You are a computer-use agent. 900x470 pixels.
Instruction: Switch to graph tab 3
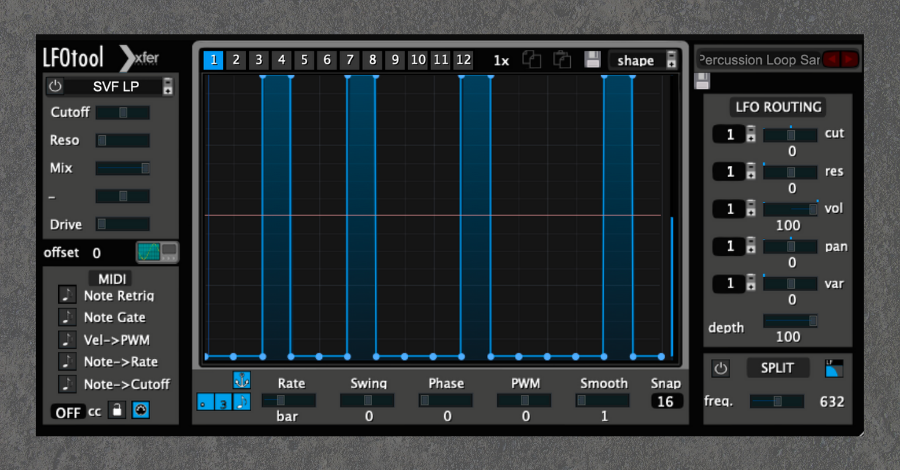pyautogui.click(x=259, y=60)
